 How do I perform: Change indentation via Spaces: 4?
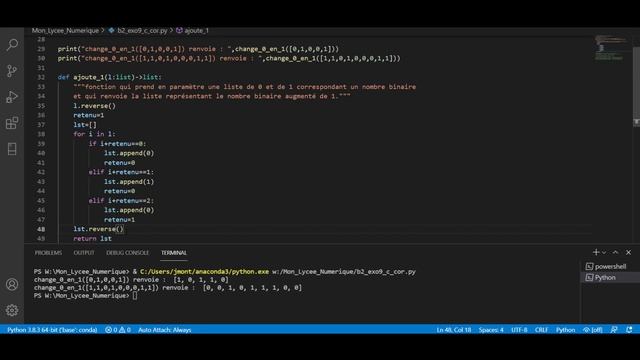[491, 330]
